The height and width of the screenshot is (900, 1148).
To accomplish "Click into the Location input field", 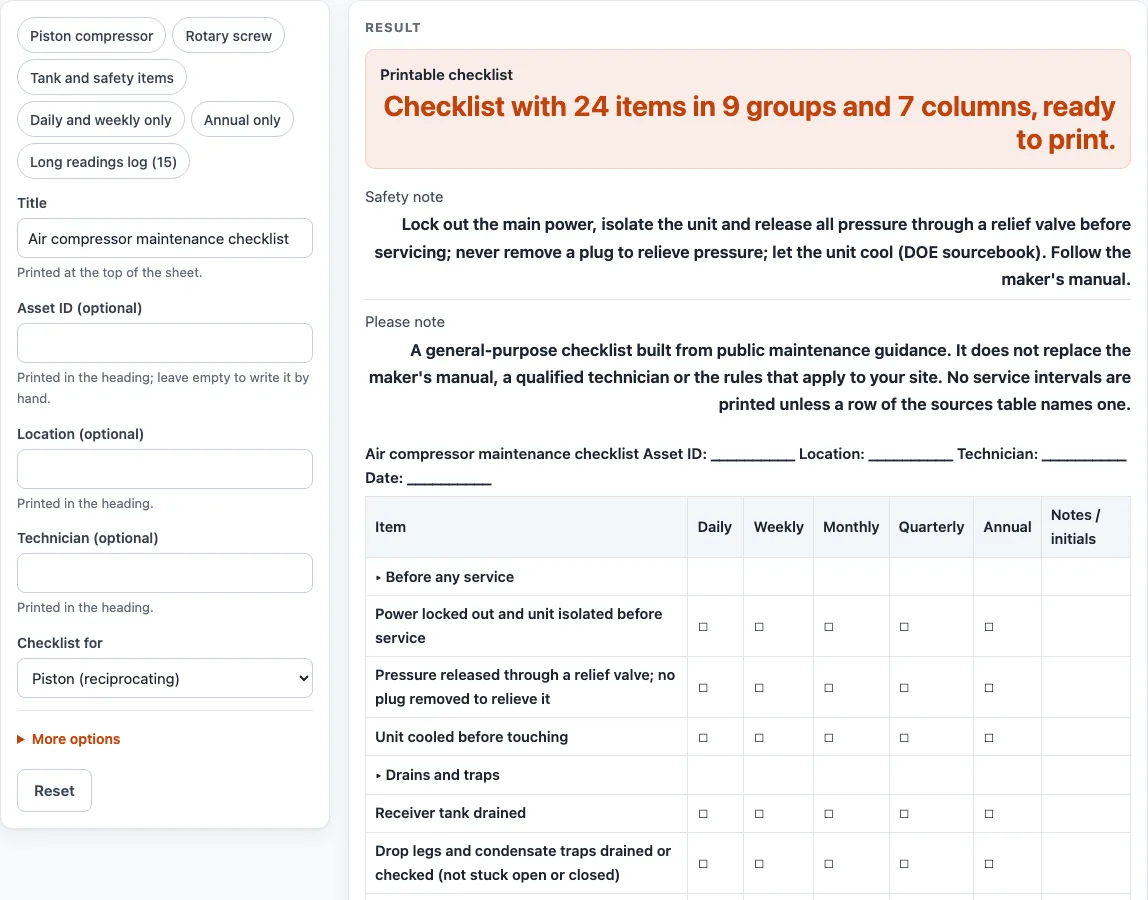I will tap(165, 469).
